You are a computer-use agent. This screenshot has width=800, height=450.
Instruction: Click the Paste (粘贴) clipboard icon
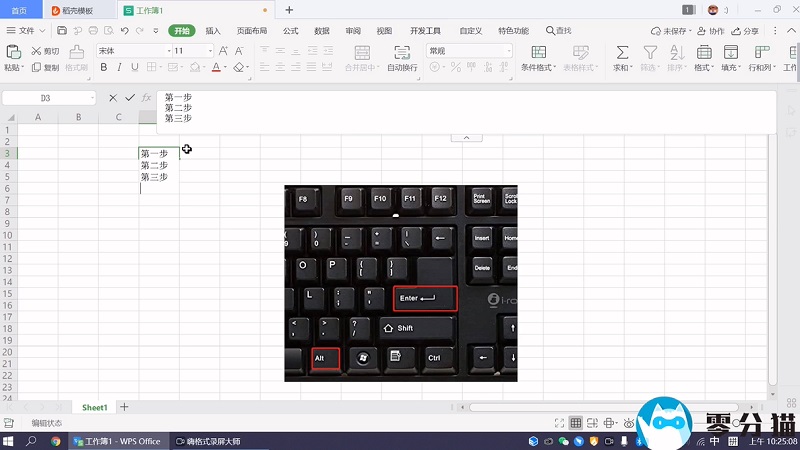12,52
